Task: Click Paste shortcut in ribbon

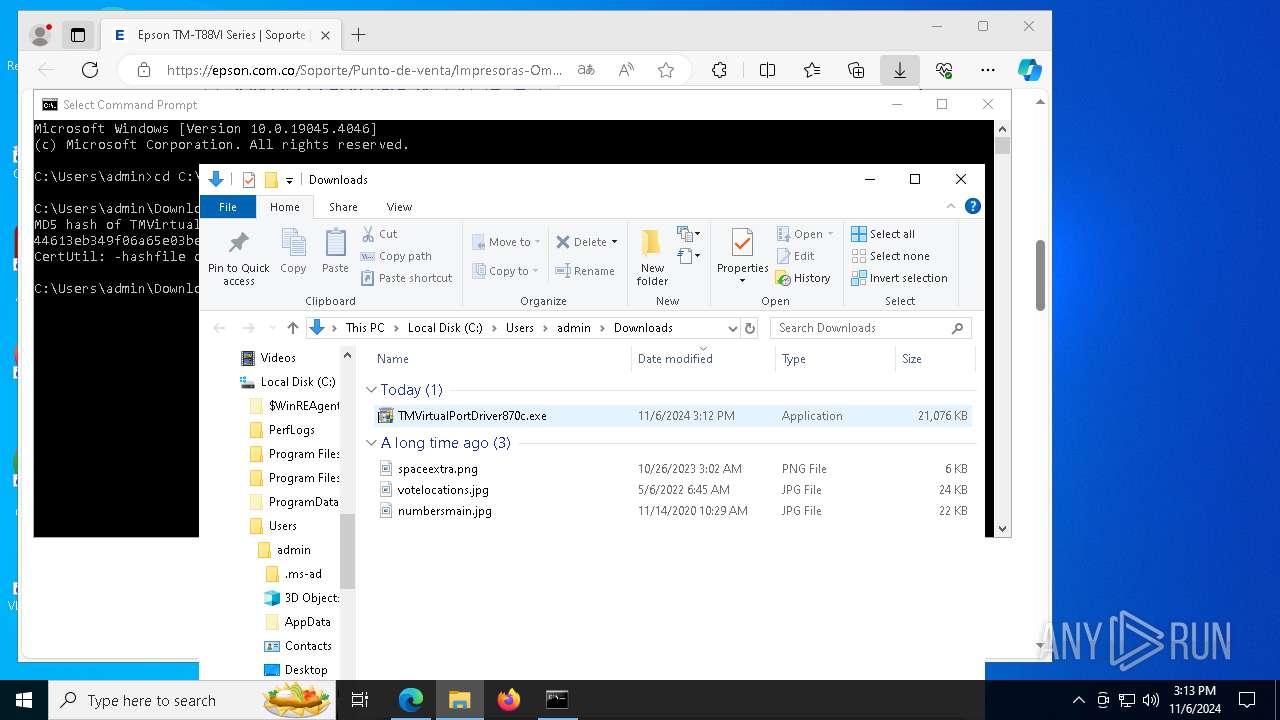Action: click(x=406, y=278)
